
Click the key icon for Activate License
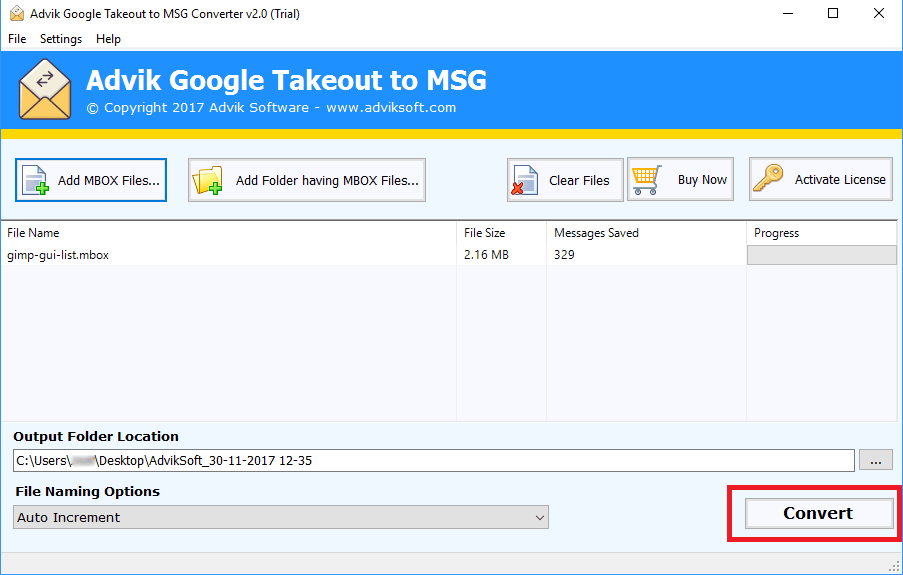[768, 179]
